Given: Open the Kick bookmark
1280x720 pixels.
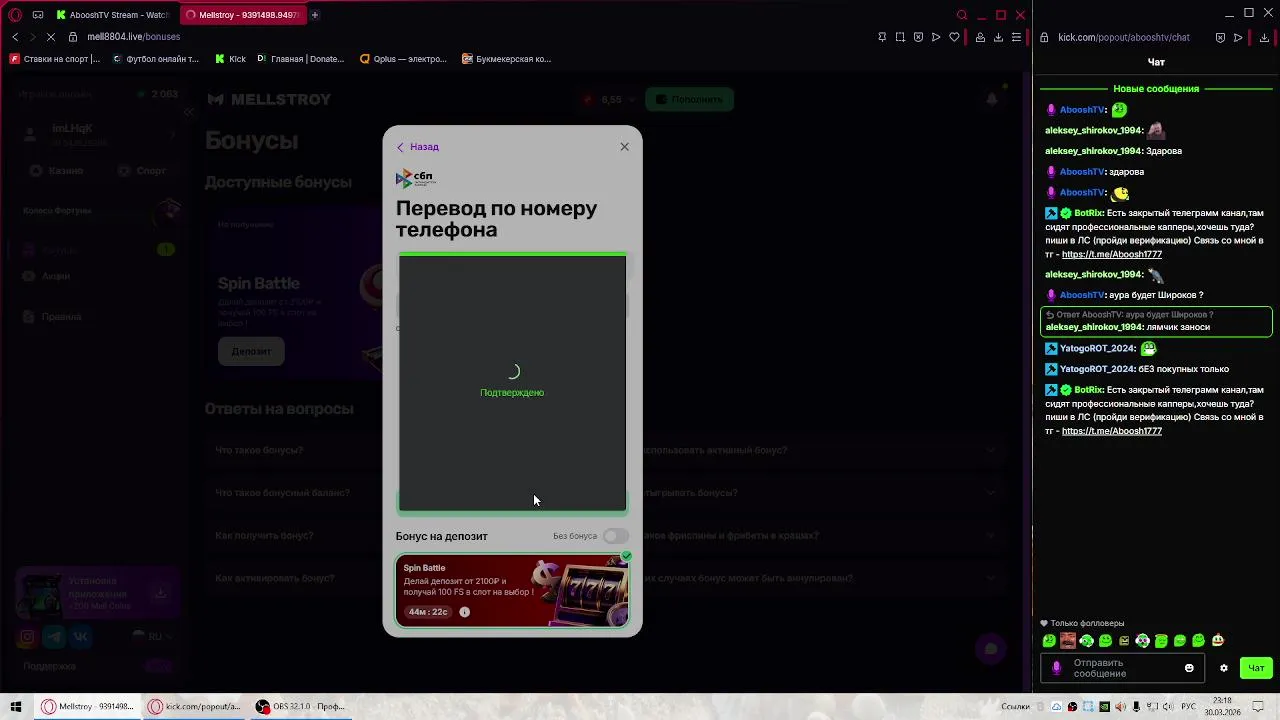Looking at the screenshot, I should pyautogui.click(x=230, y=59).
